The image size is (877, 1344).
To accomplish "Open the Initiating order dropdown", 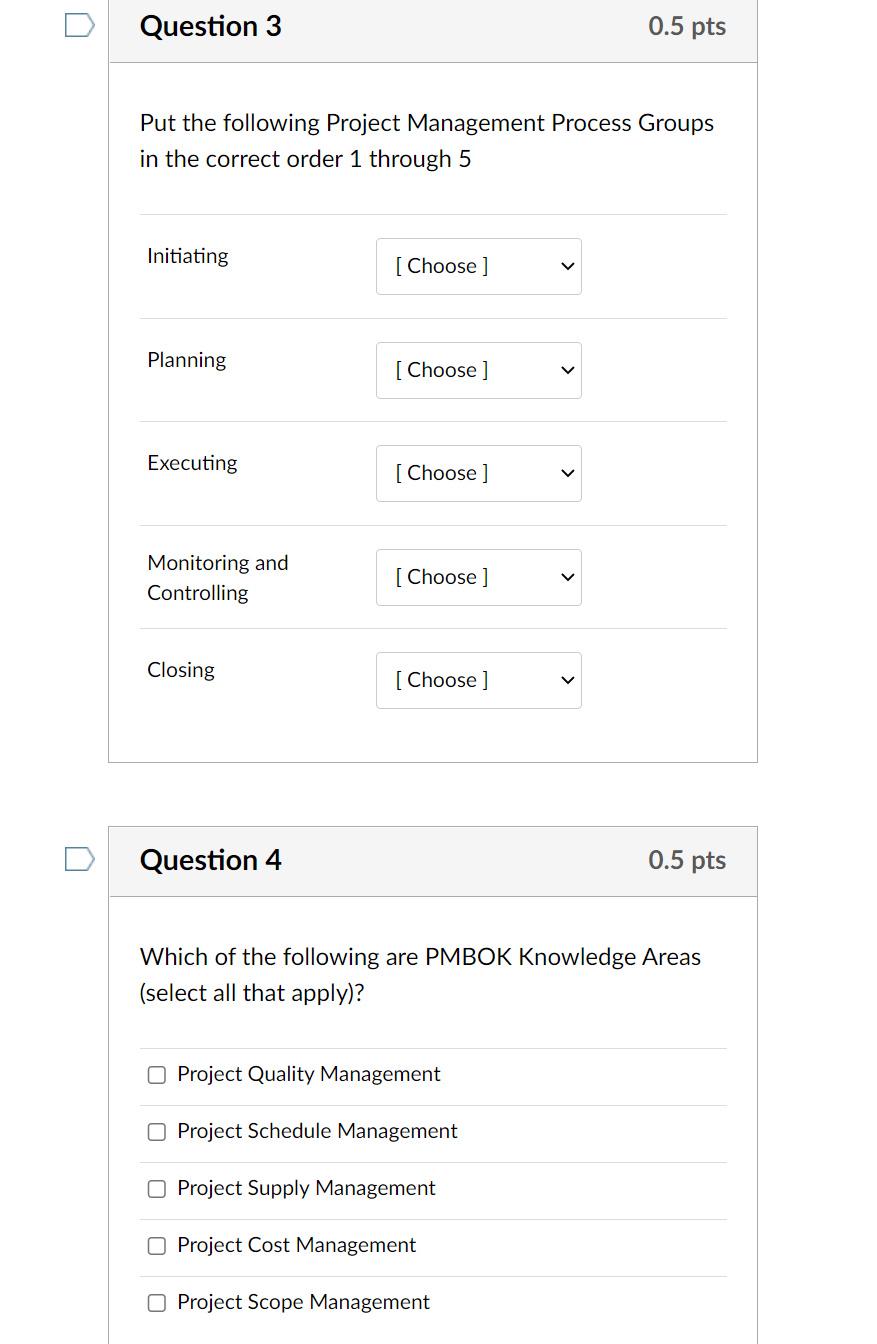I will coord(478,266).
